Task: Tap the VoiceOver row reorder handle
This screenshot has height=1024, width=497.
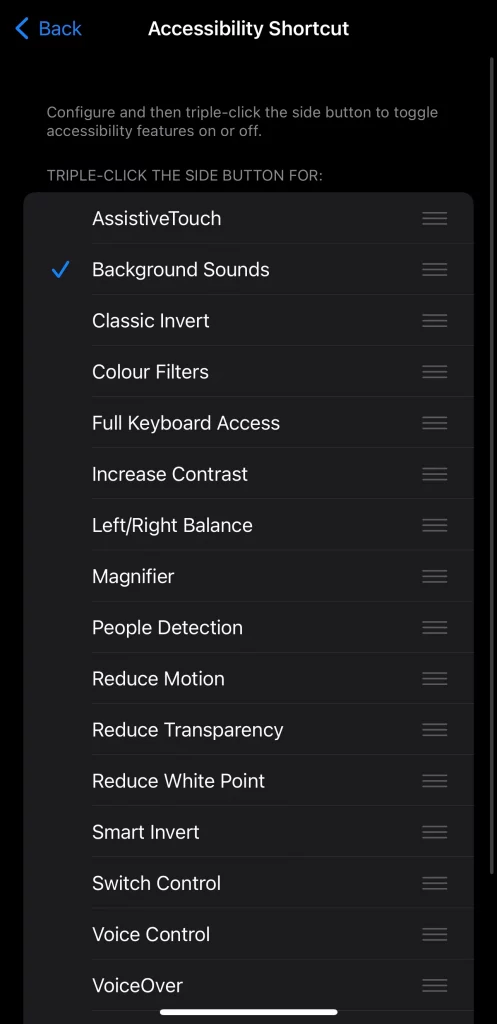Action: click(434, 985)
